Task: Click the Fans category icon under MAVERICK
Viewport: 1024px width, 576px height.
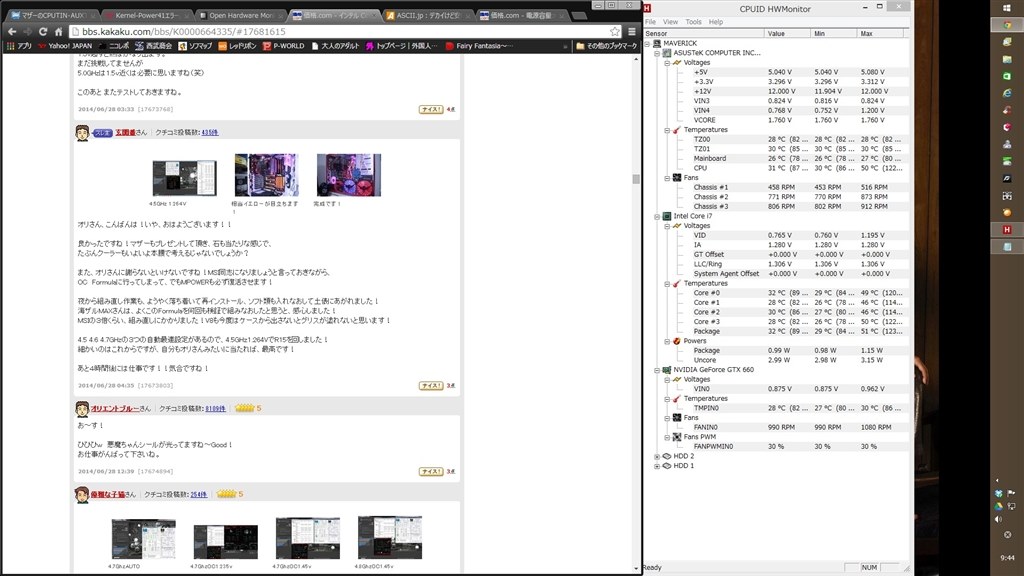Action: pos(676,178)
